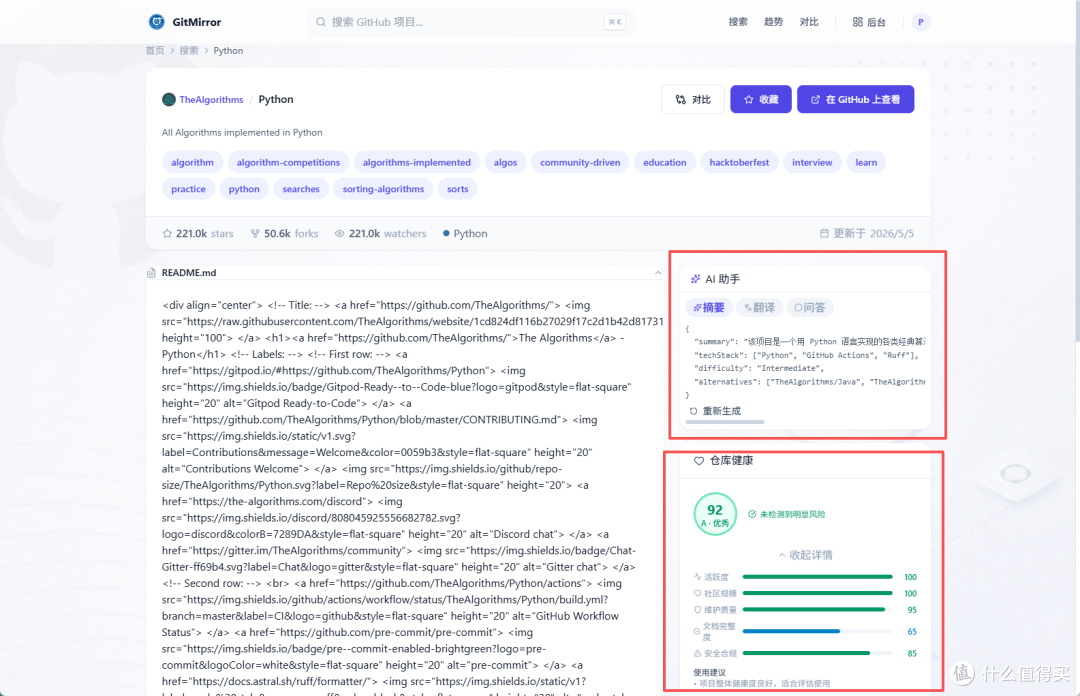
Task: Select the sorting-algorithms topic tag
Action: coord(384,189)
